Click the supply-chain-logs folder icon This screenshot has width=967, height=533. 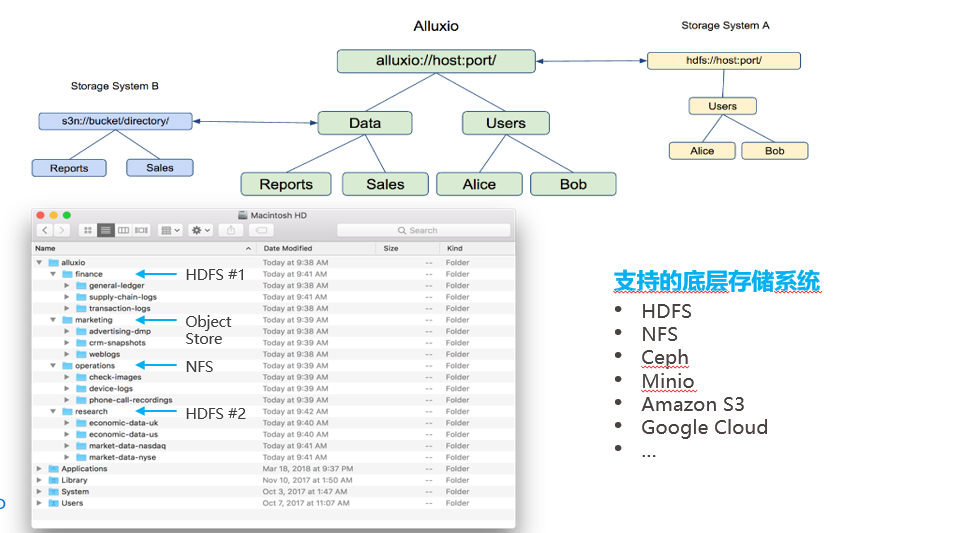tap(81, 297)
